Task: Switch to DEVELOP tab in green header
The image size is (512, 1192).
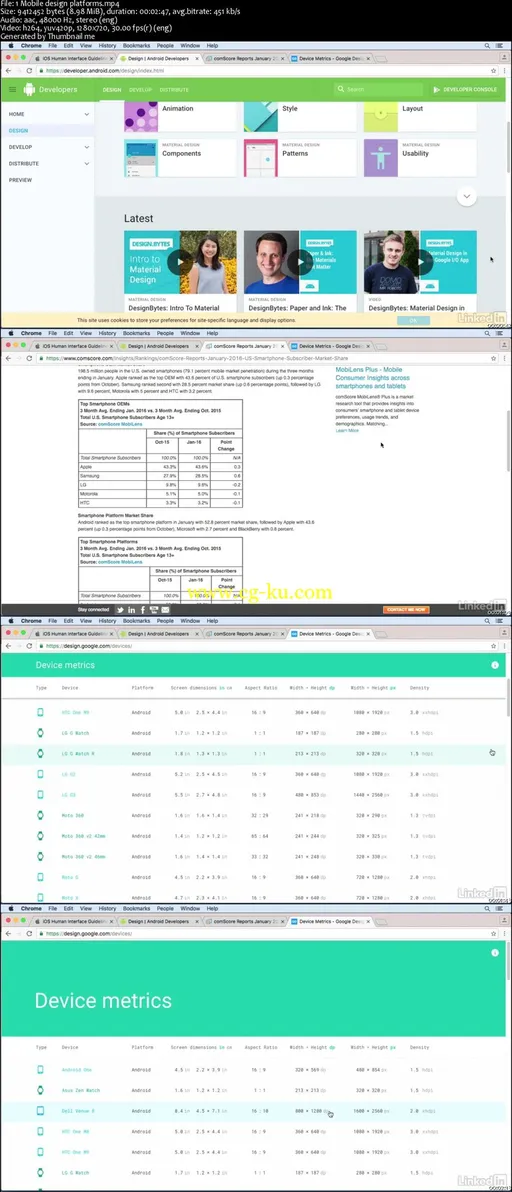Action: point(141,90)
